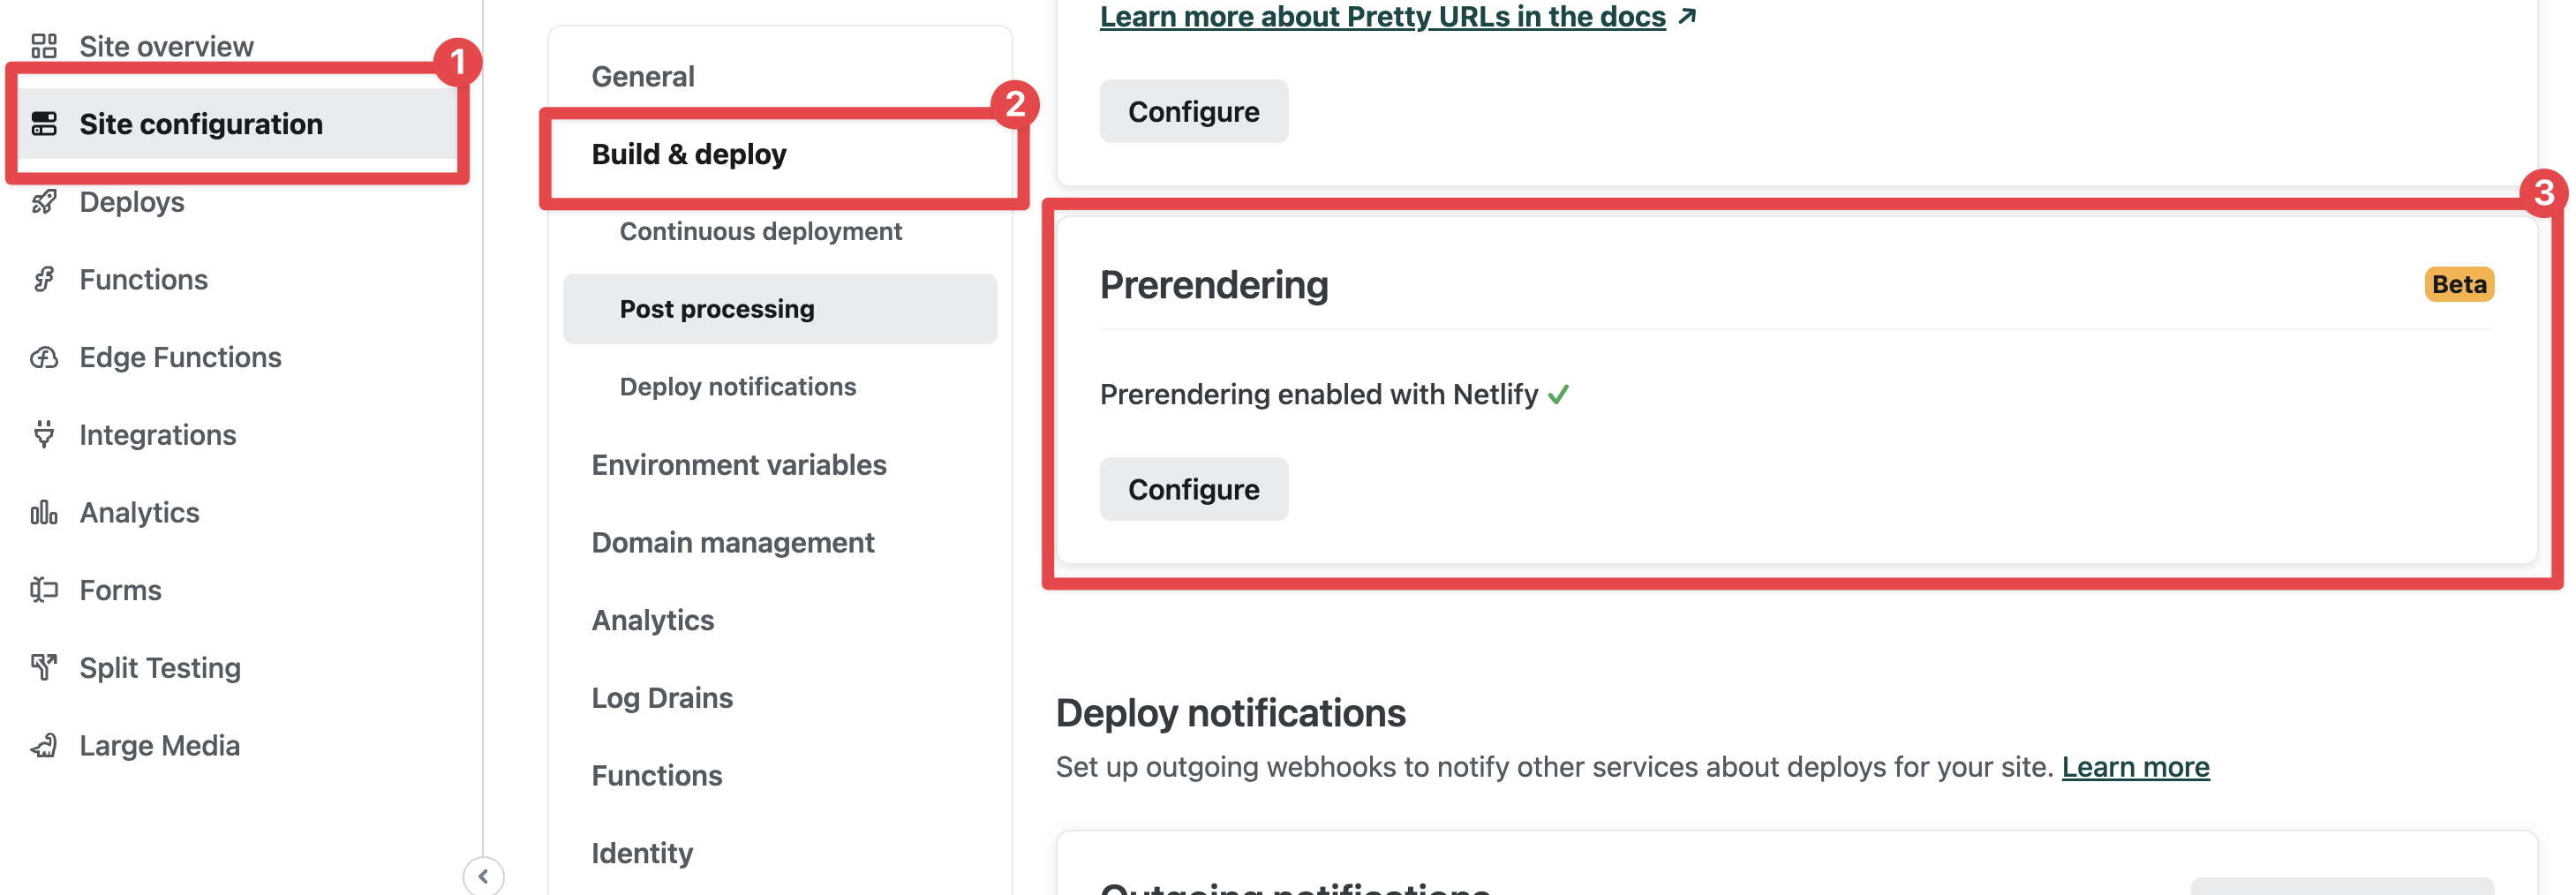Open Domain management settings

pyautogui.click(x=732, y=542)
